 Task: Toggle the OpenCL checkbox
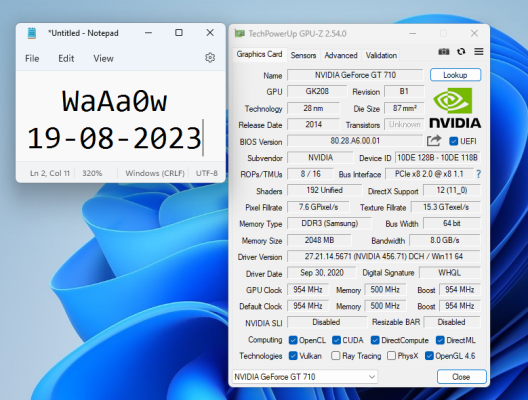click(x=293, y=340)
